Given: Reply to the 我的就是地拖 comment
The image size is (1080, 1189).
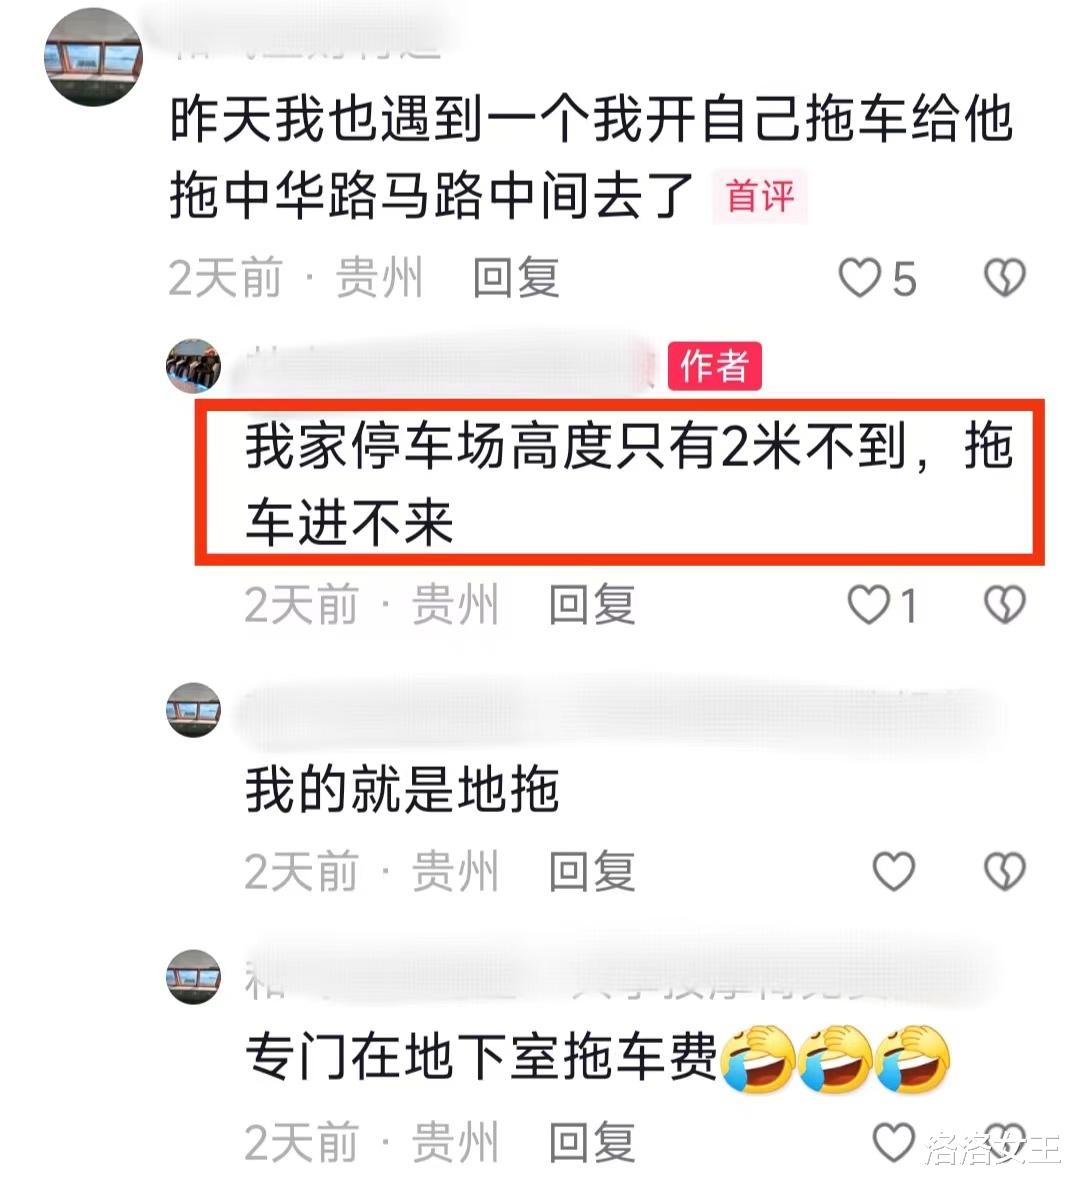Looking at the screenshot, I should [592, 871].
